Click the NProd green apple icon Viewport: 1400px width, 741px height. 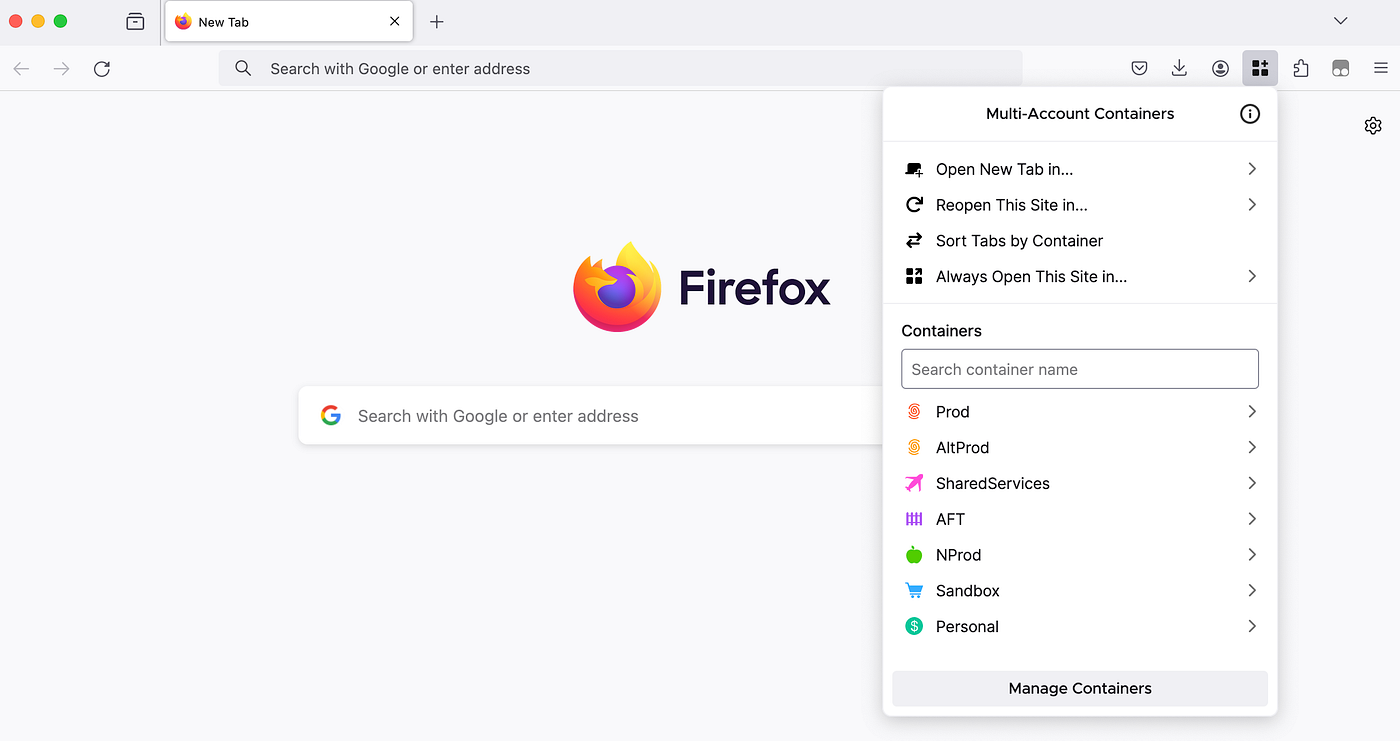tap(914, 555)
